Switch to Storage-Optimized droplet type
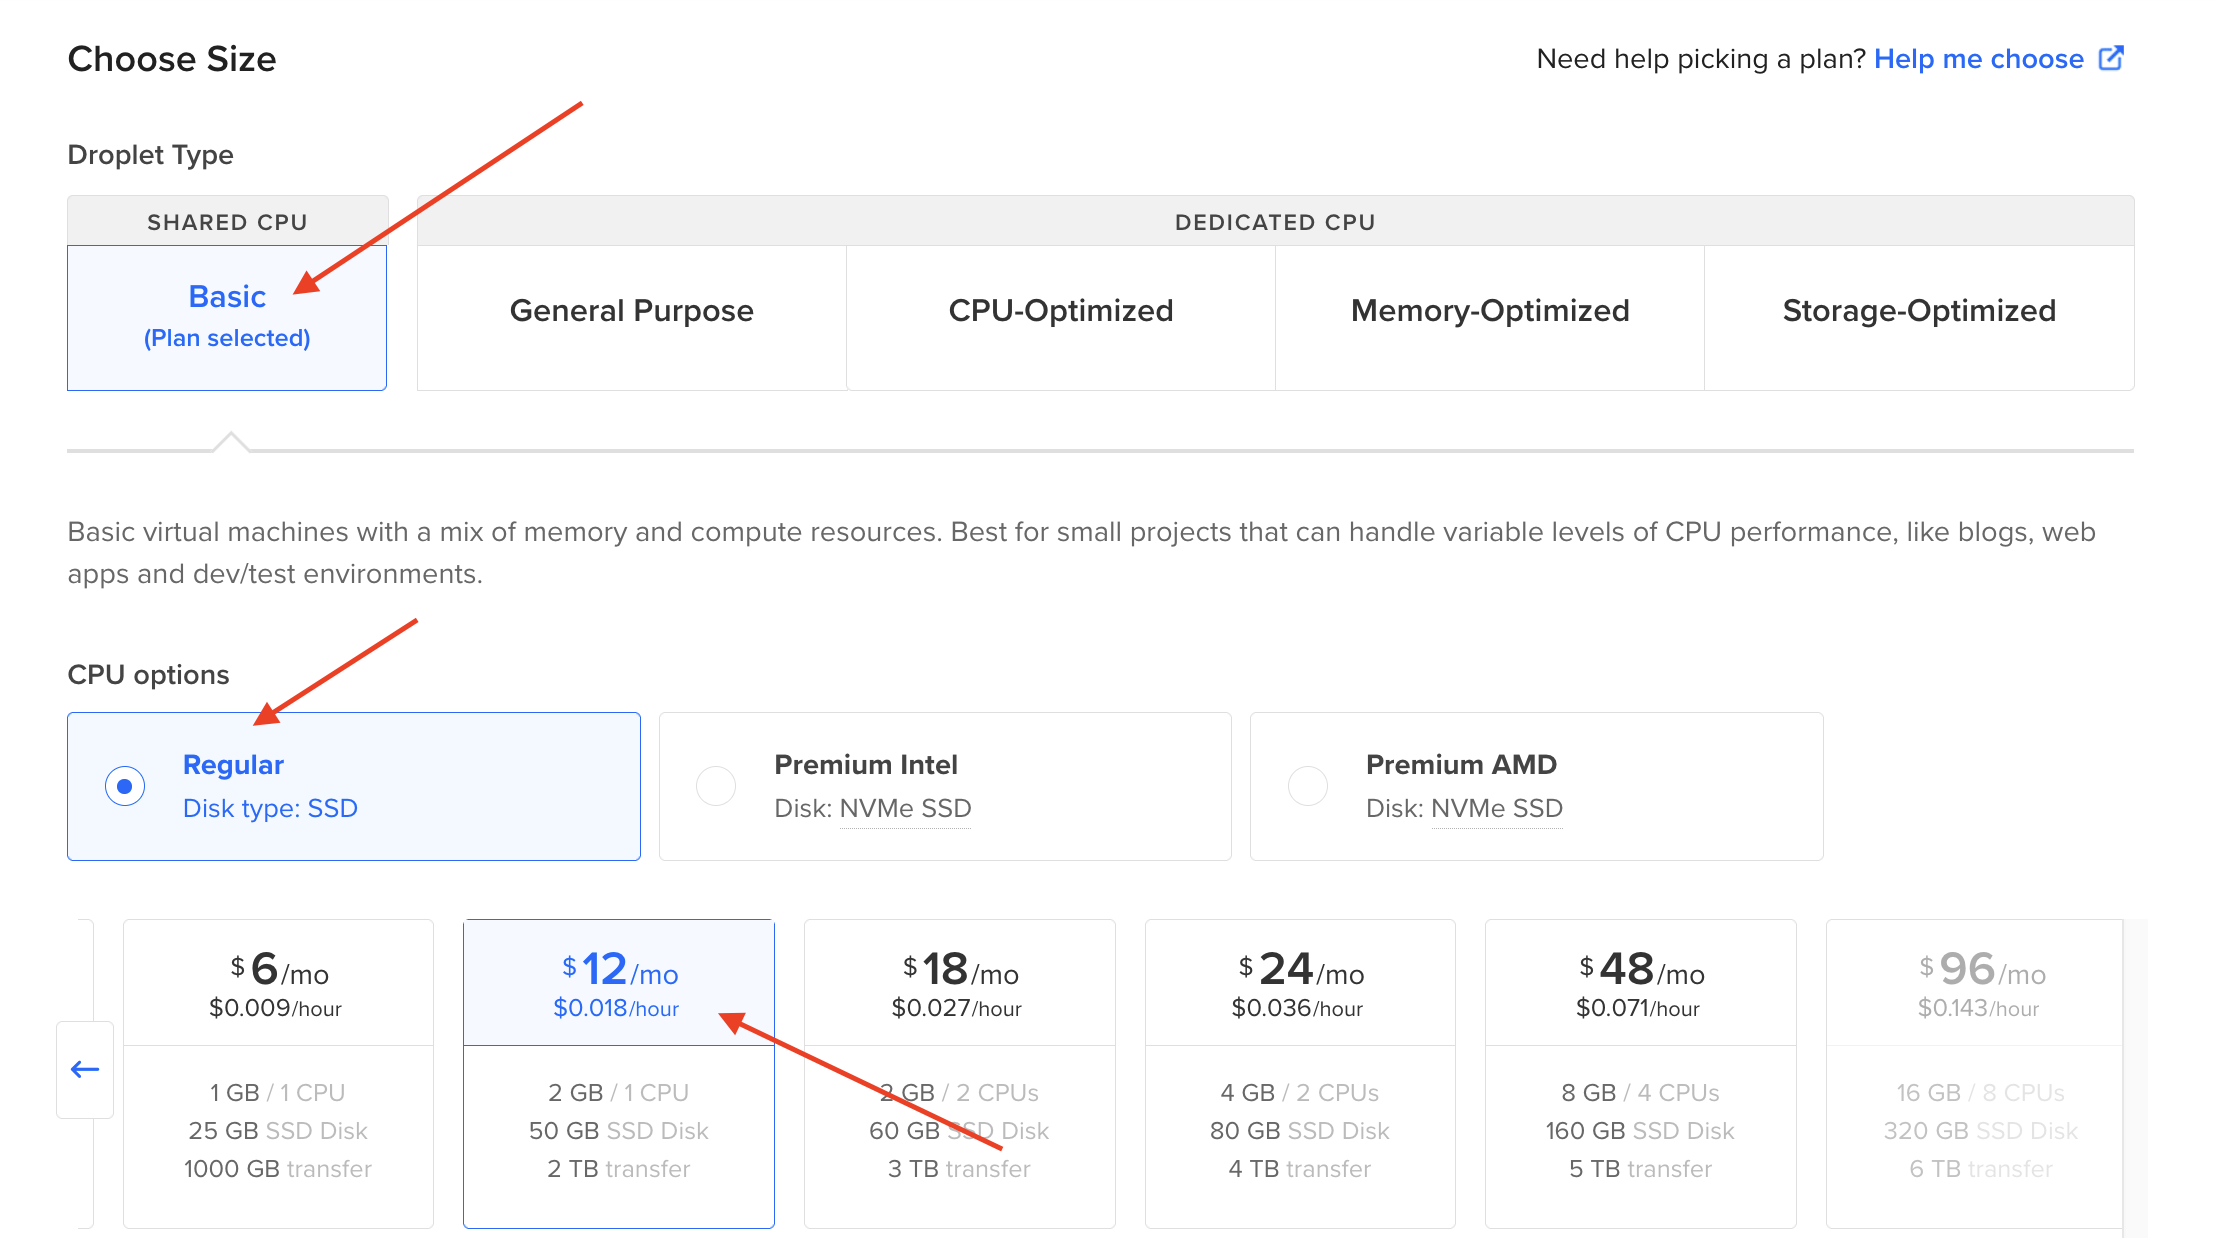 coord(1919,317)
